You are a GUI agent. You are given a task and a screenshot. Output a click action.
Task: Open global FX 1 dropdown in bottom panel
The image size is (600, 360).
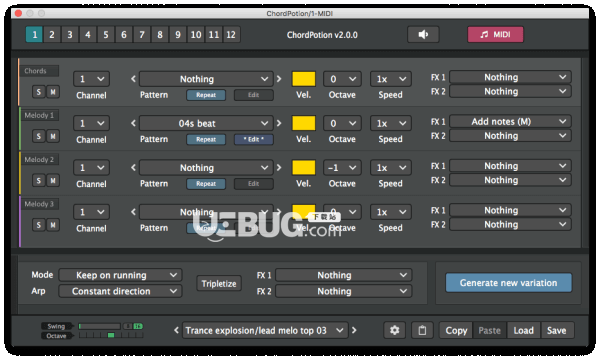point(344,275)
